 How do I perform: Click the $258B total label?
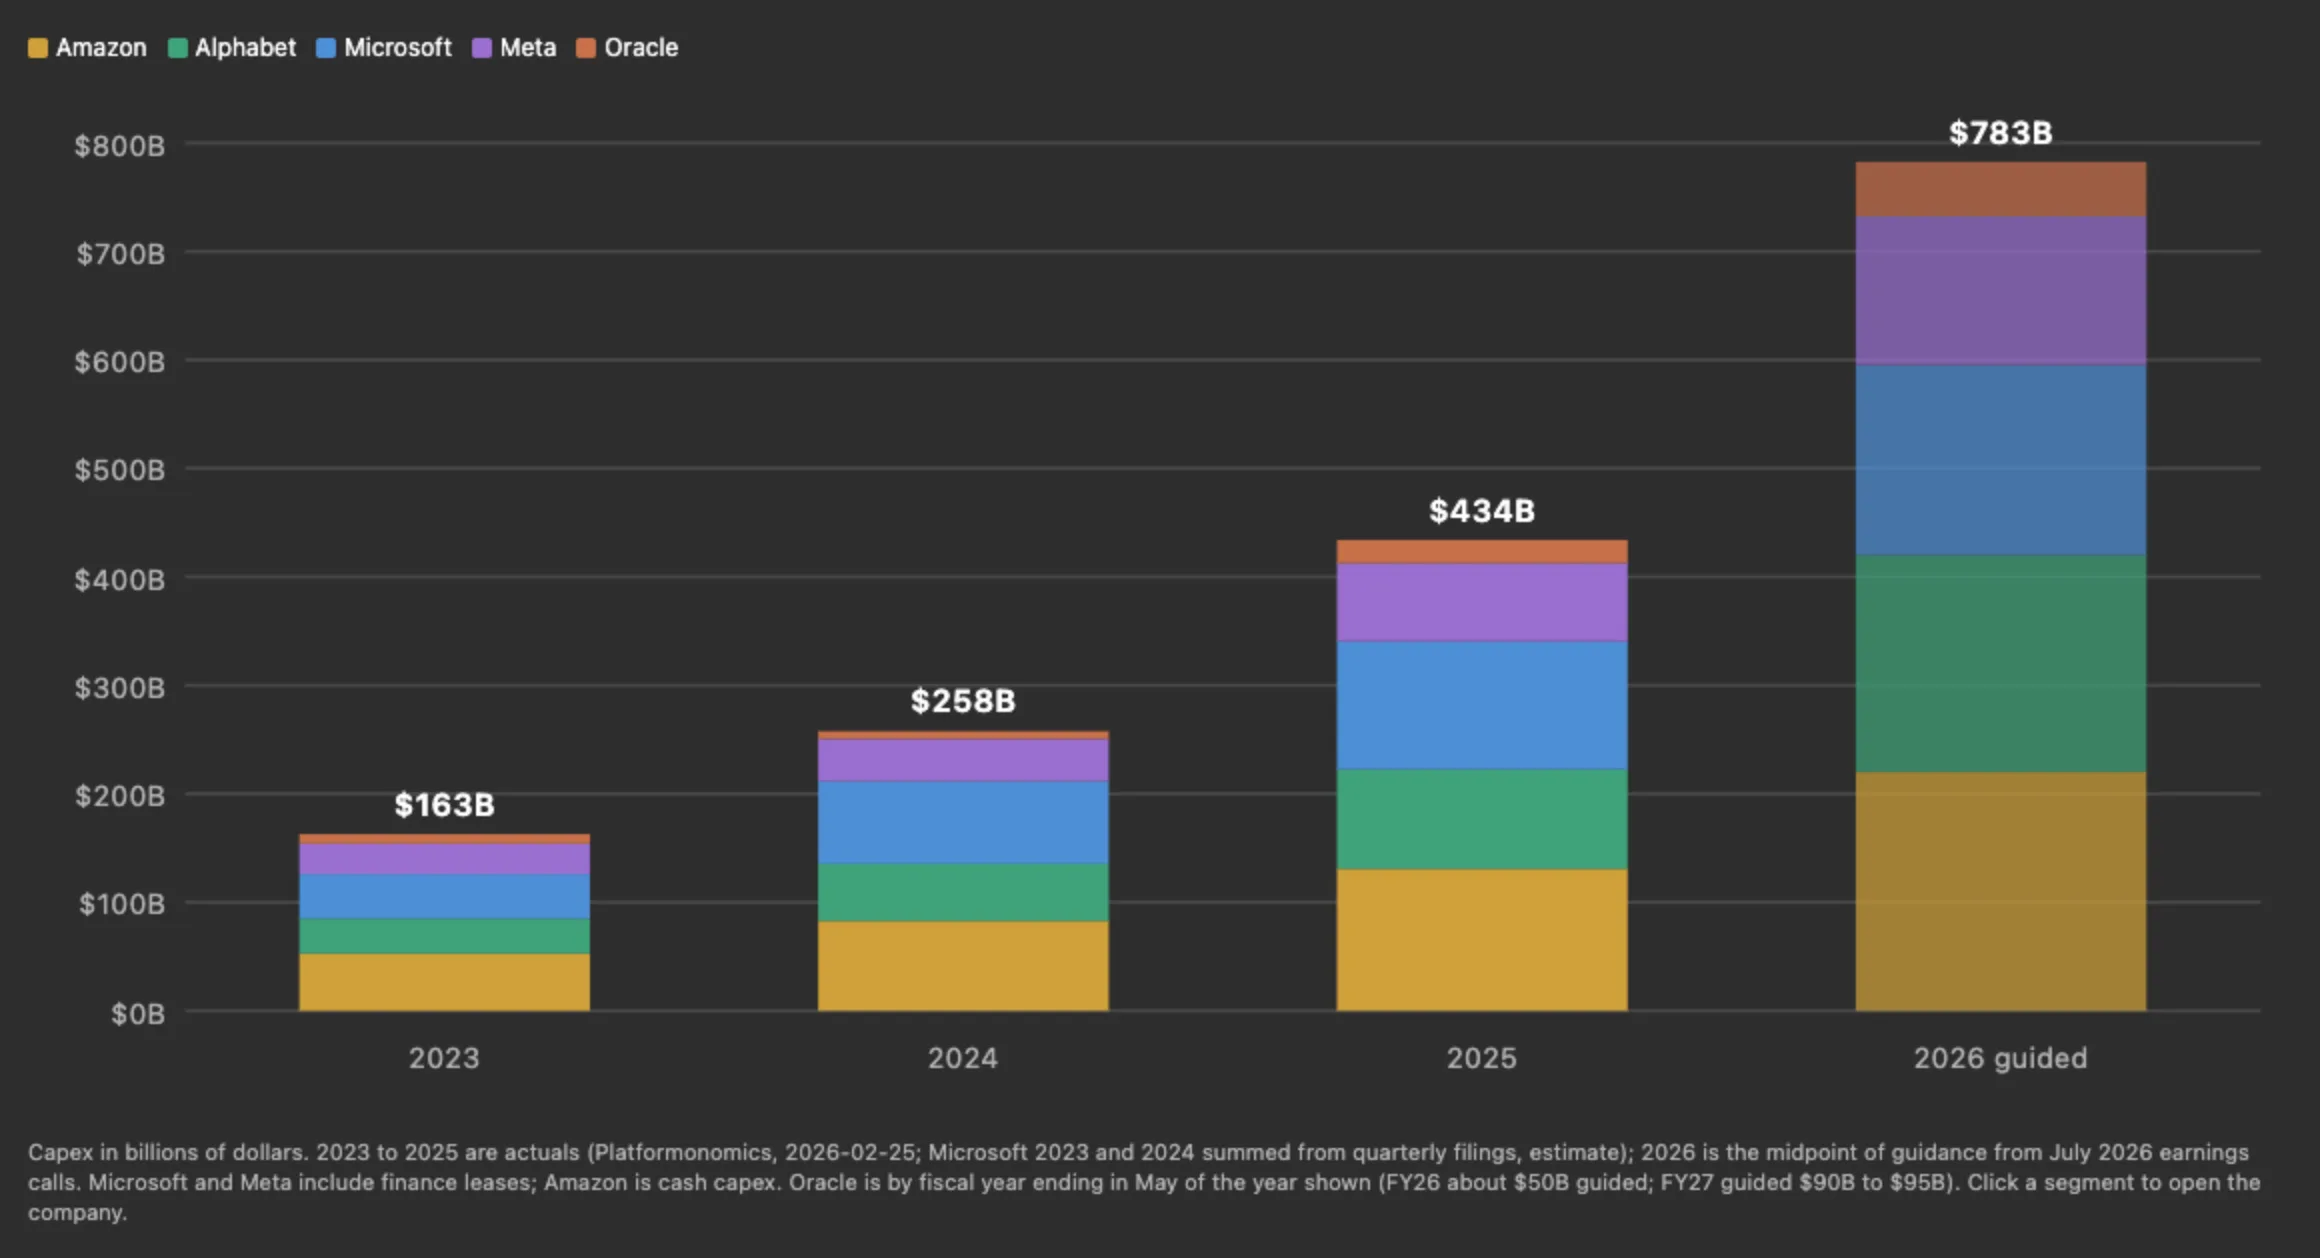coord(963,701)
